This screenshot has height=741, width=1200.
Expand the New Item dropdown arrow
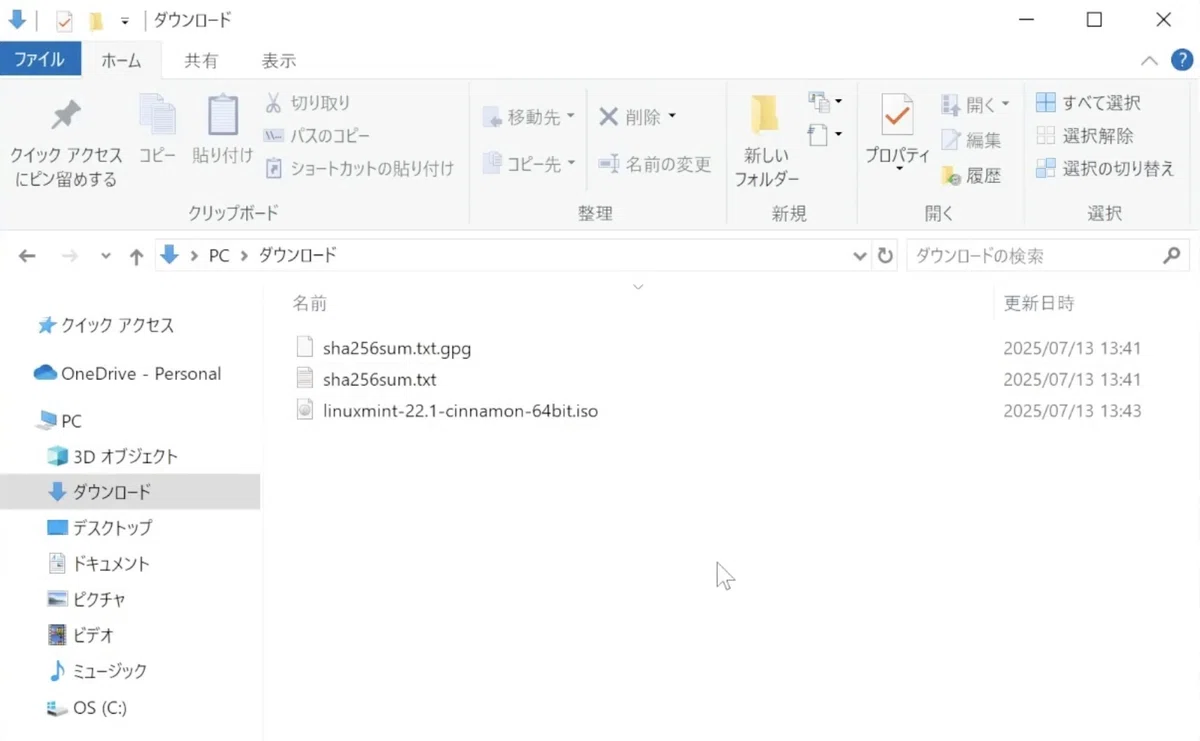838,101
